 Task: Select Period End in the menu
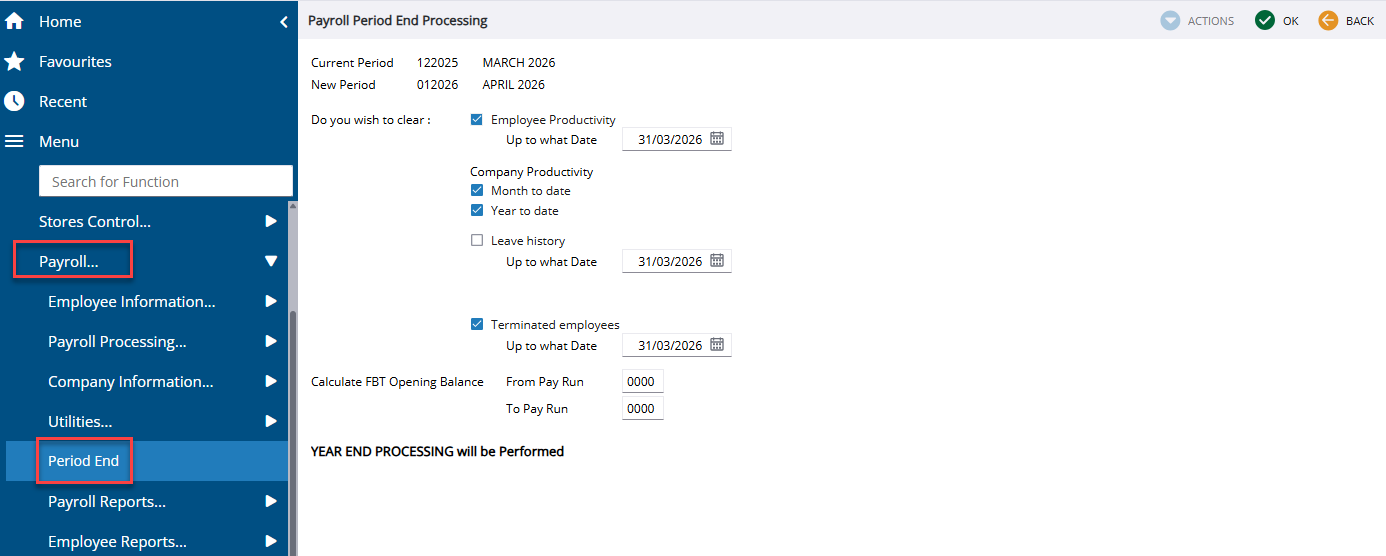pyautogui.click(x=84, y=461)
